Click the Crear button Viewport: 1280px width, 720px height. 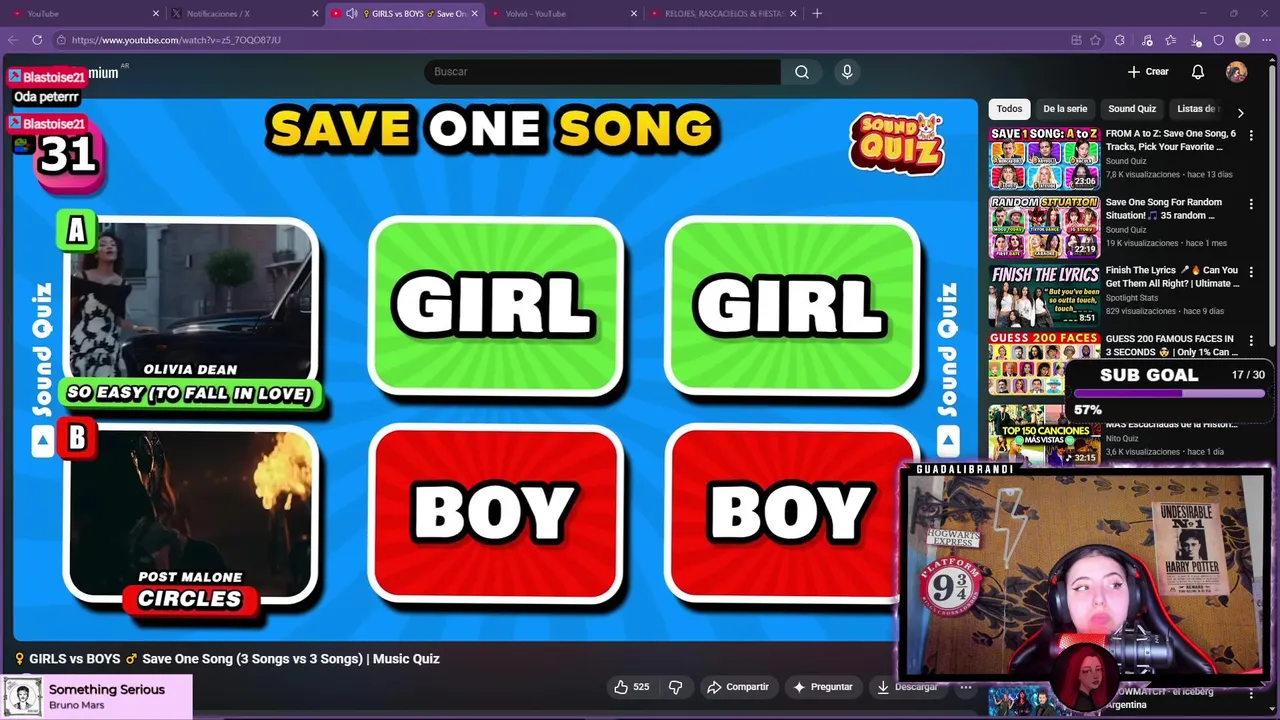[x=1148, y=72]
